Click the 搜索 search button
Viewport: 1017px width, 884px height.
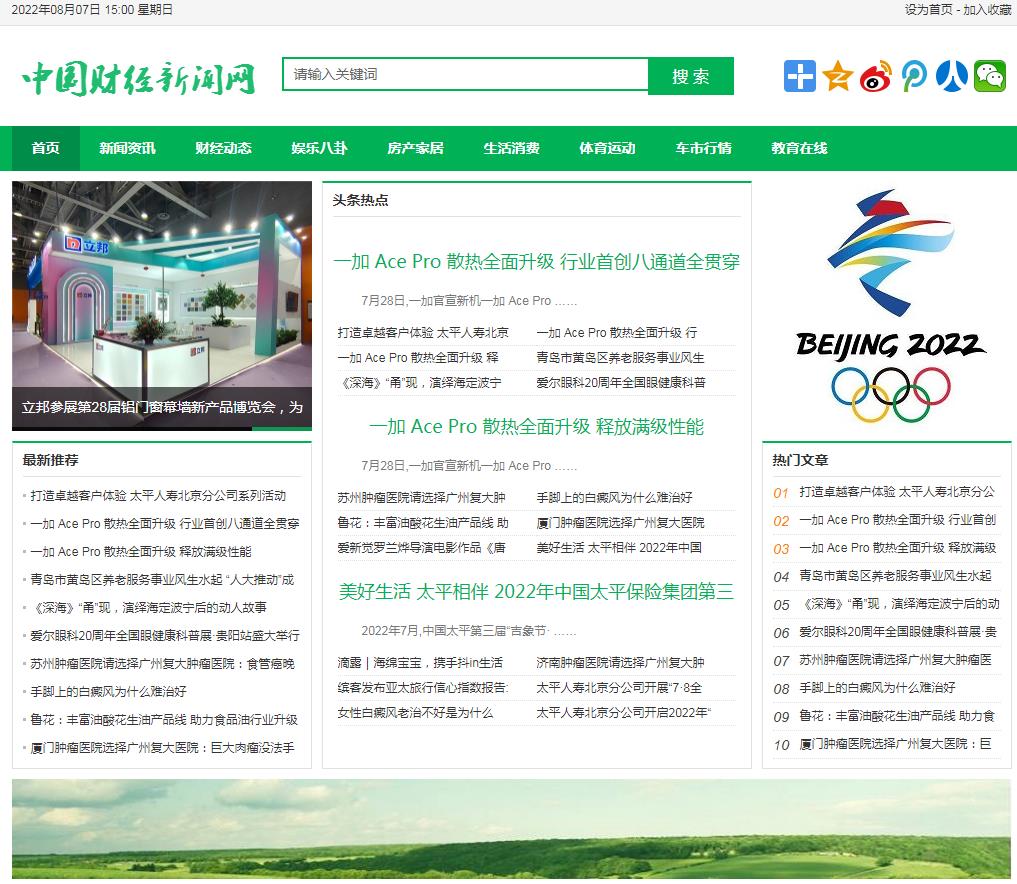[691, 76]
